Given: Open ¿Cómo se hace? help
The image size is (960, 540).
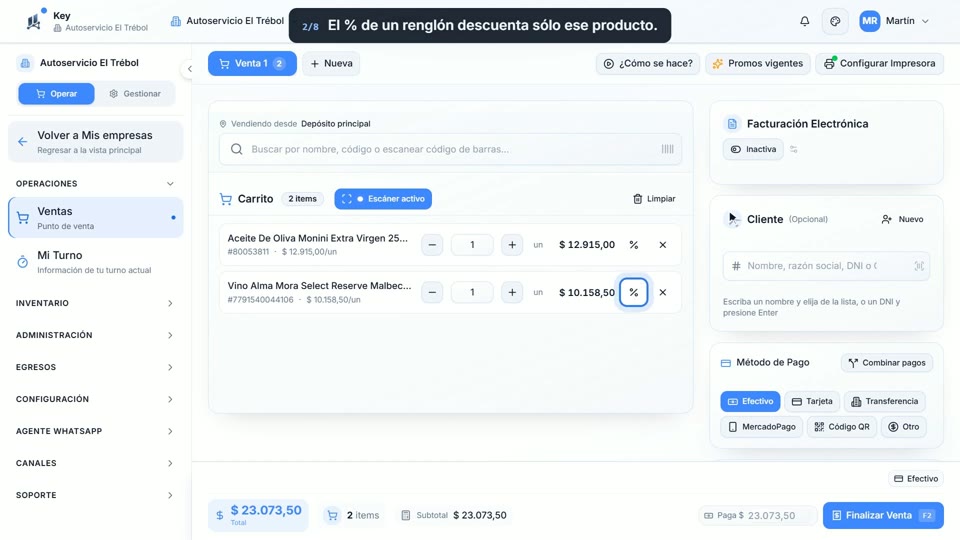Looking at the screenshot, I should click(x=648, y=64).
